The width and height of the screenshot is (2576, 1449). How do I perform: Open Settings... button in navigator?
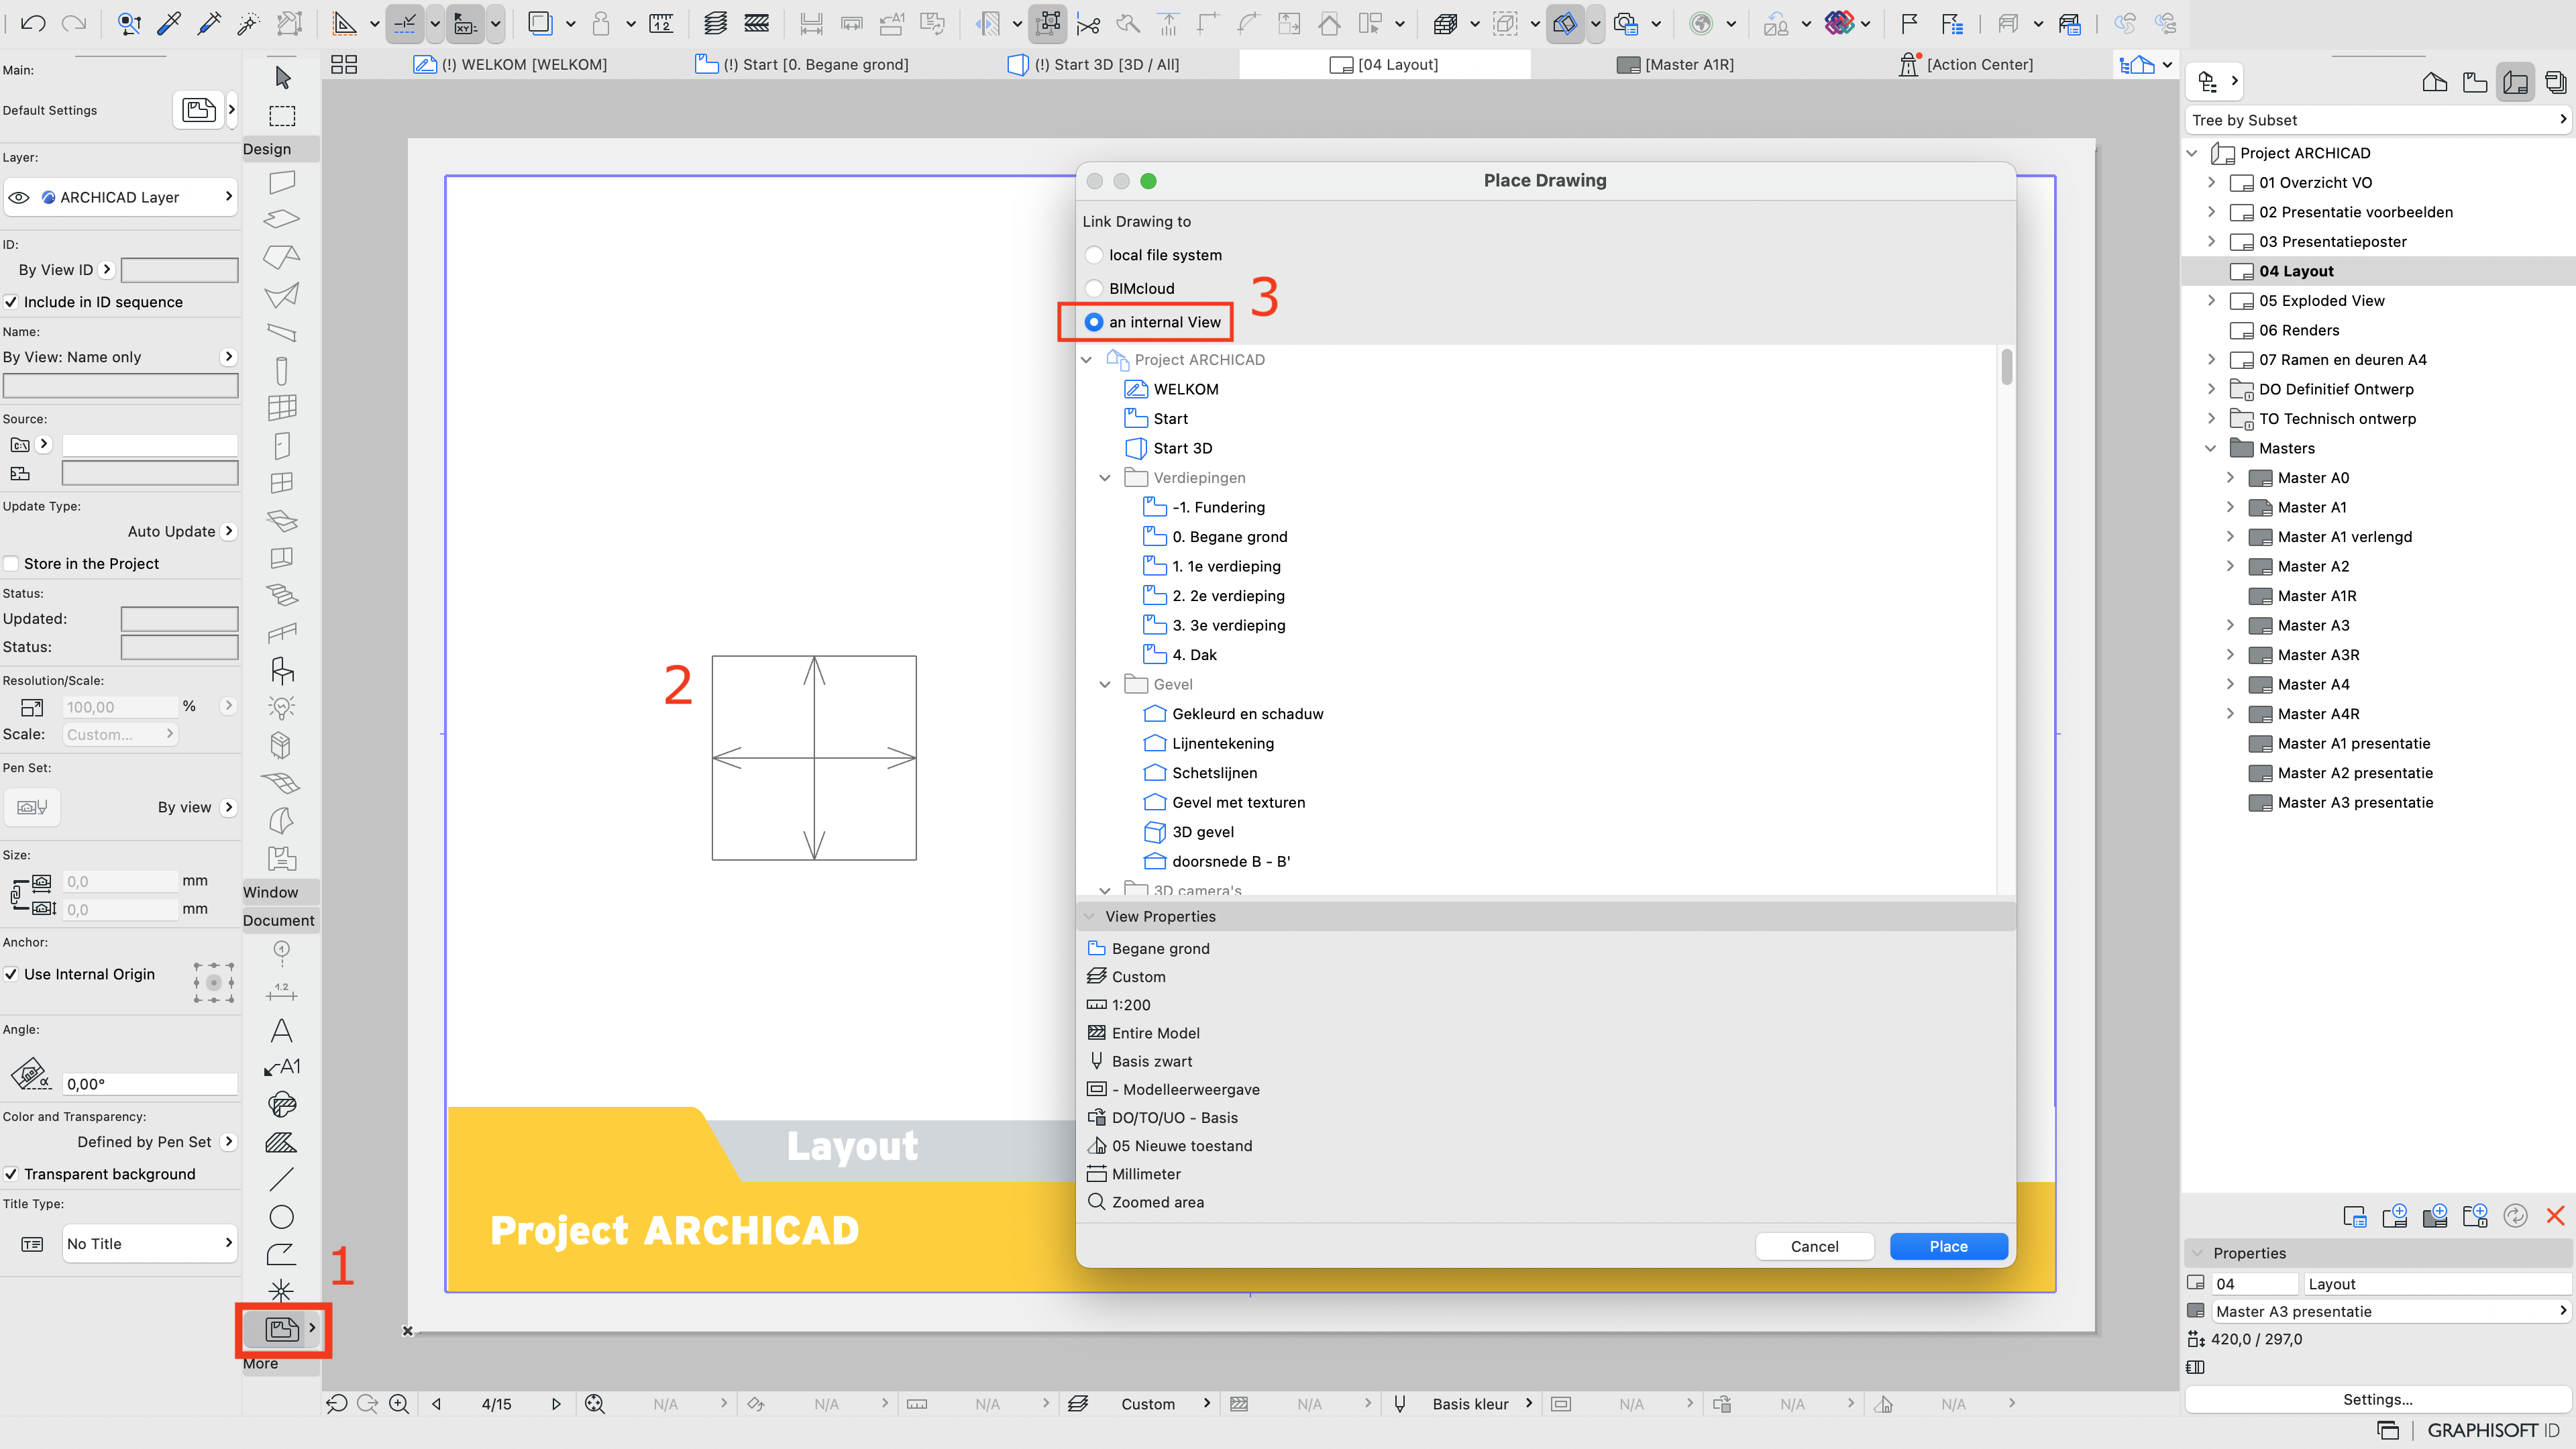(x=2378, y=1399)
